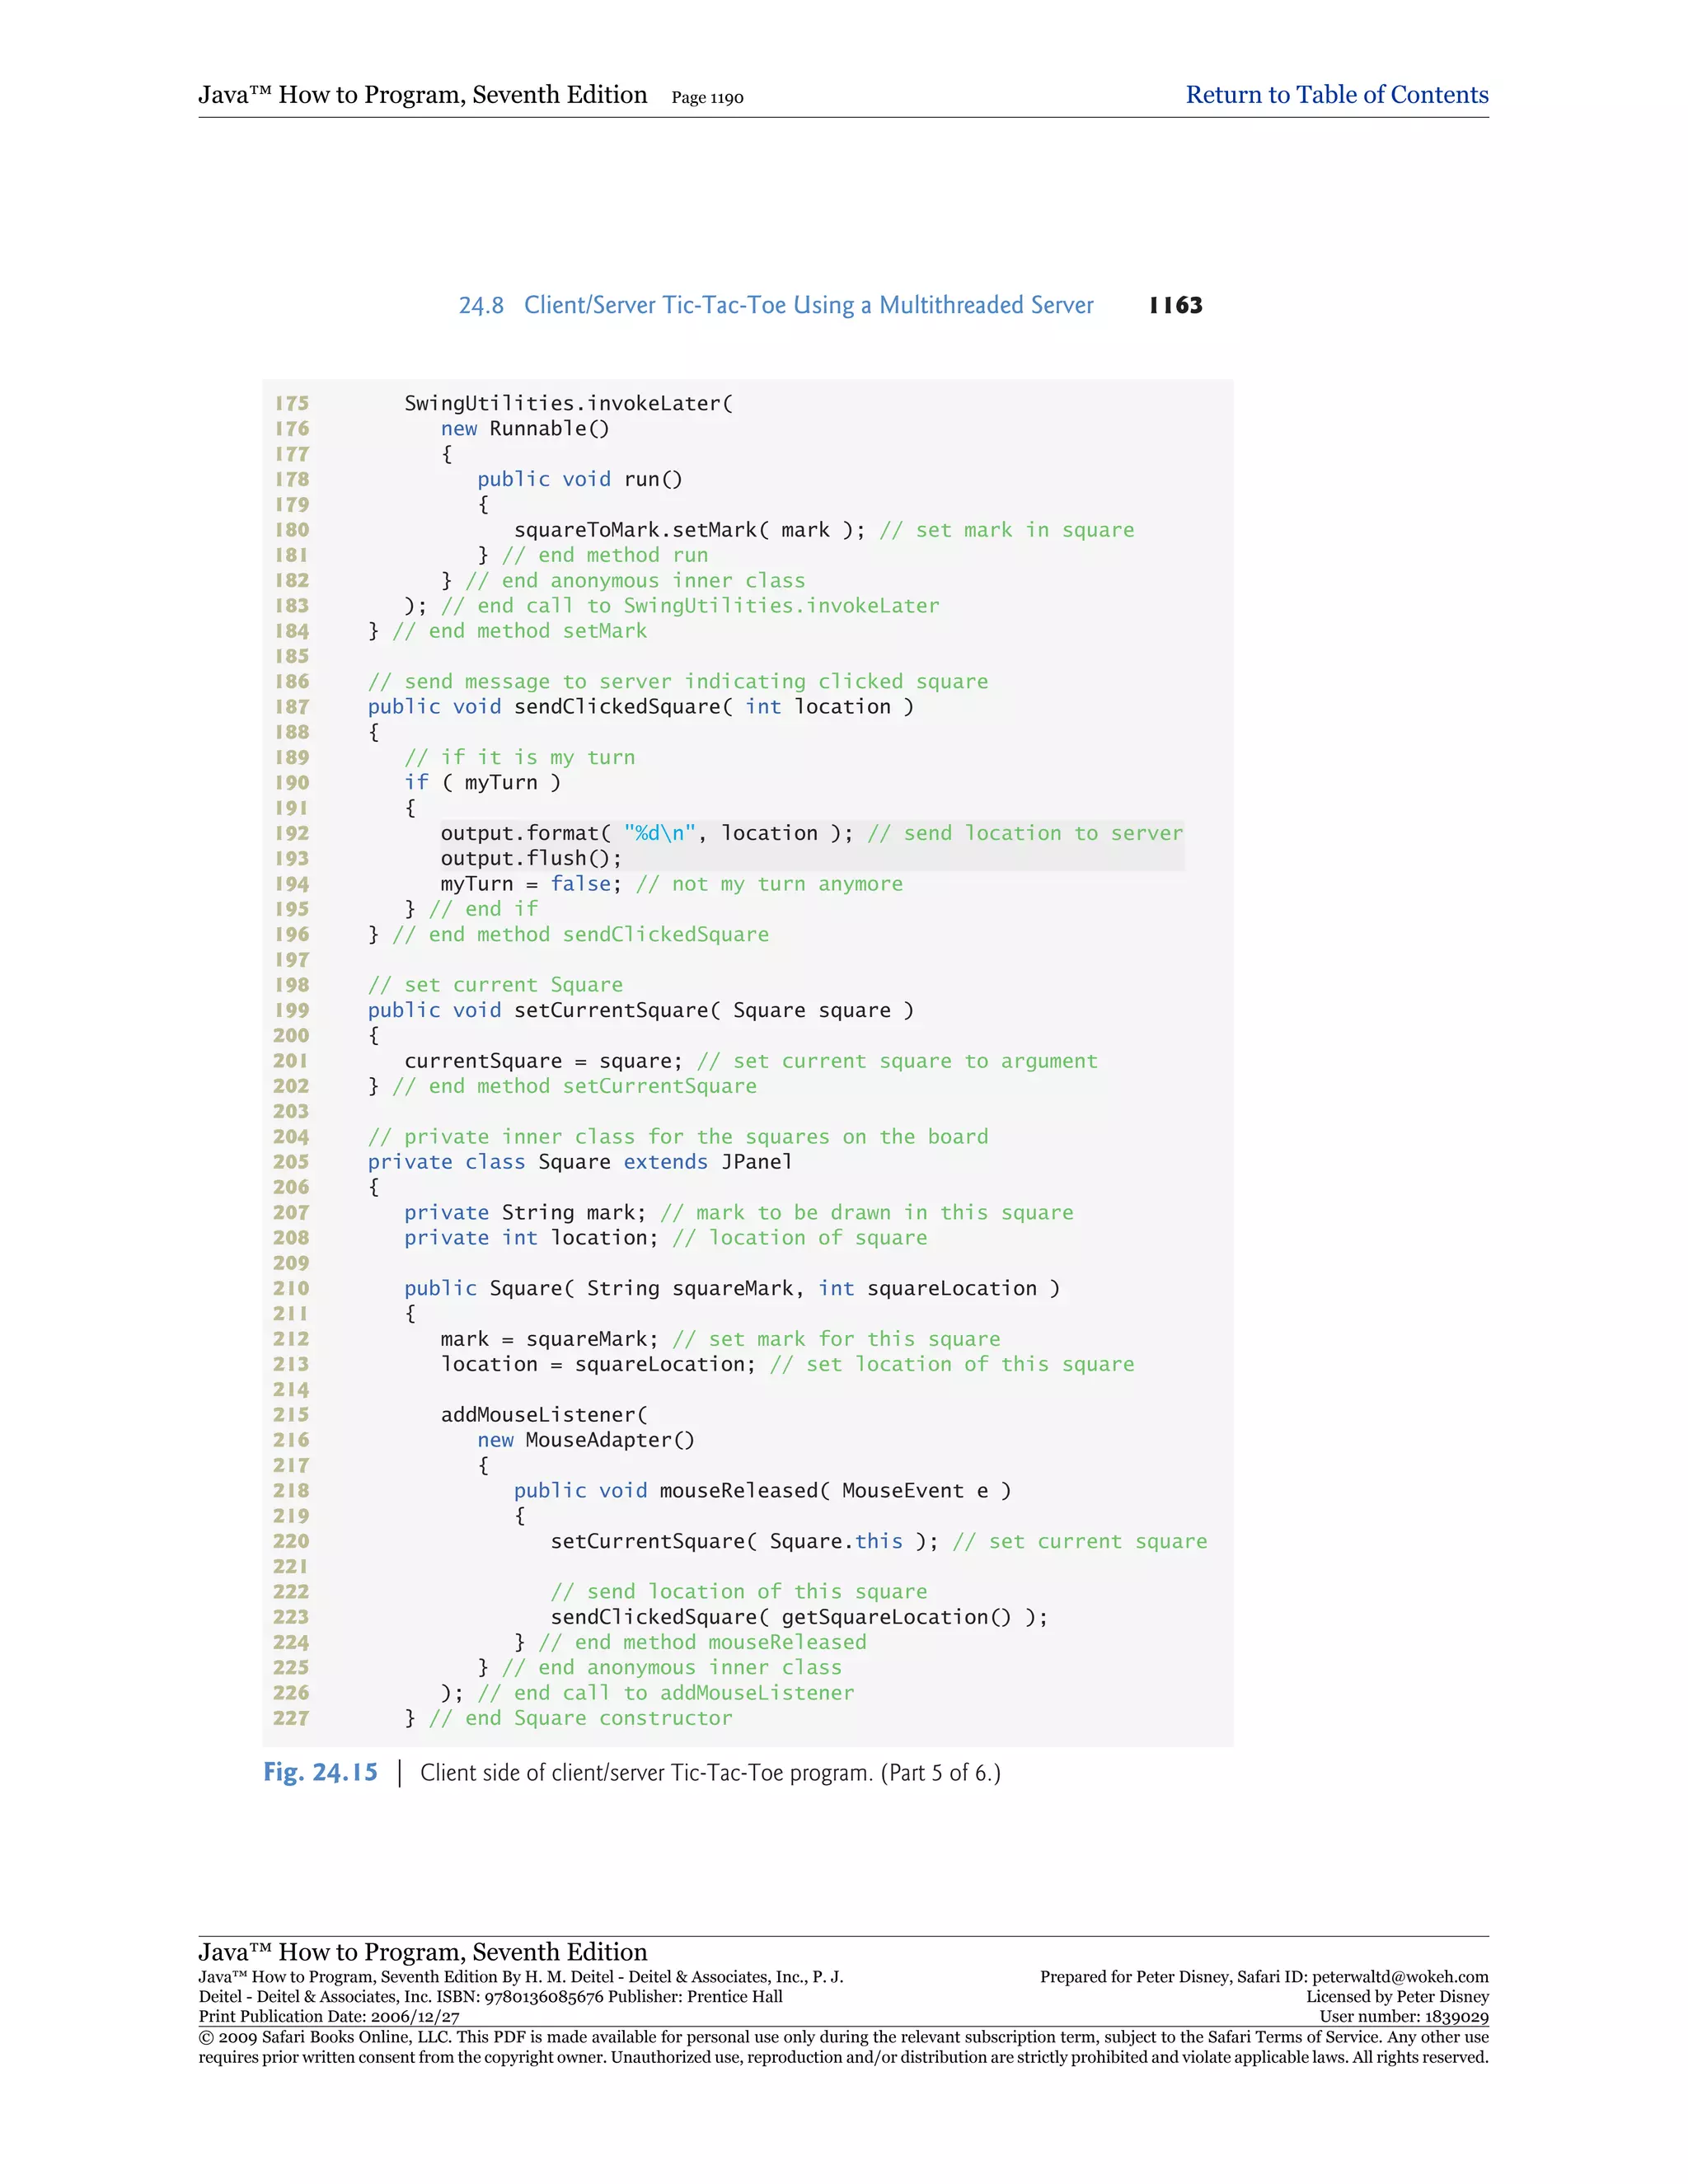
Task: Click the Return to Table of Contents link
Action: pos(1336,95)
